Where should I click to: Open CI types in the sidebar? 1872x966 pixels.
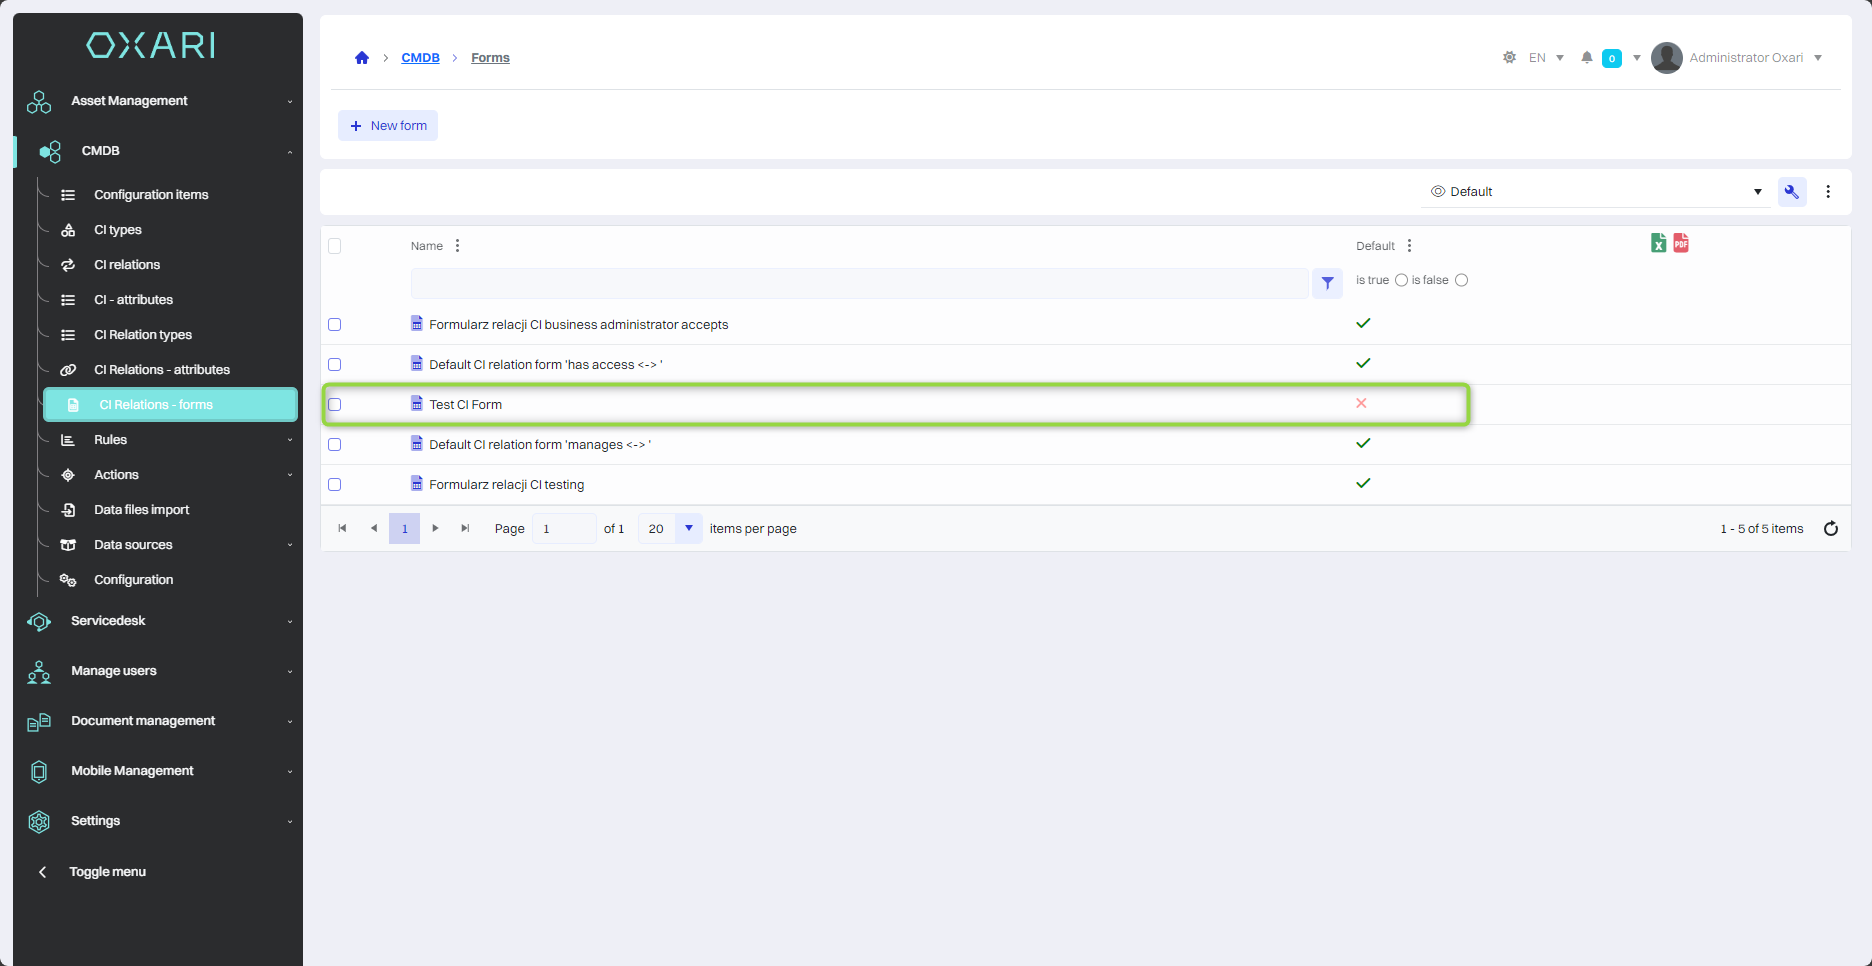[118, 230]
